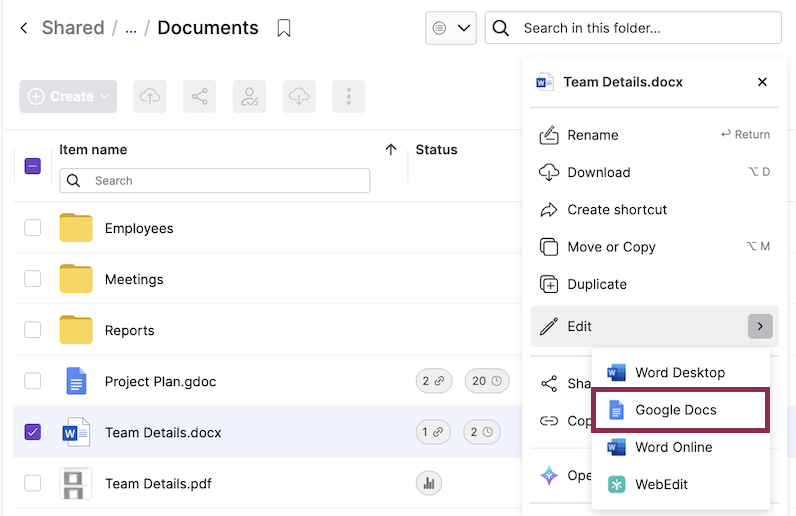Click the upload cloud icon in toolbar

click(150, 96)
